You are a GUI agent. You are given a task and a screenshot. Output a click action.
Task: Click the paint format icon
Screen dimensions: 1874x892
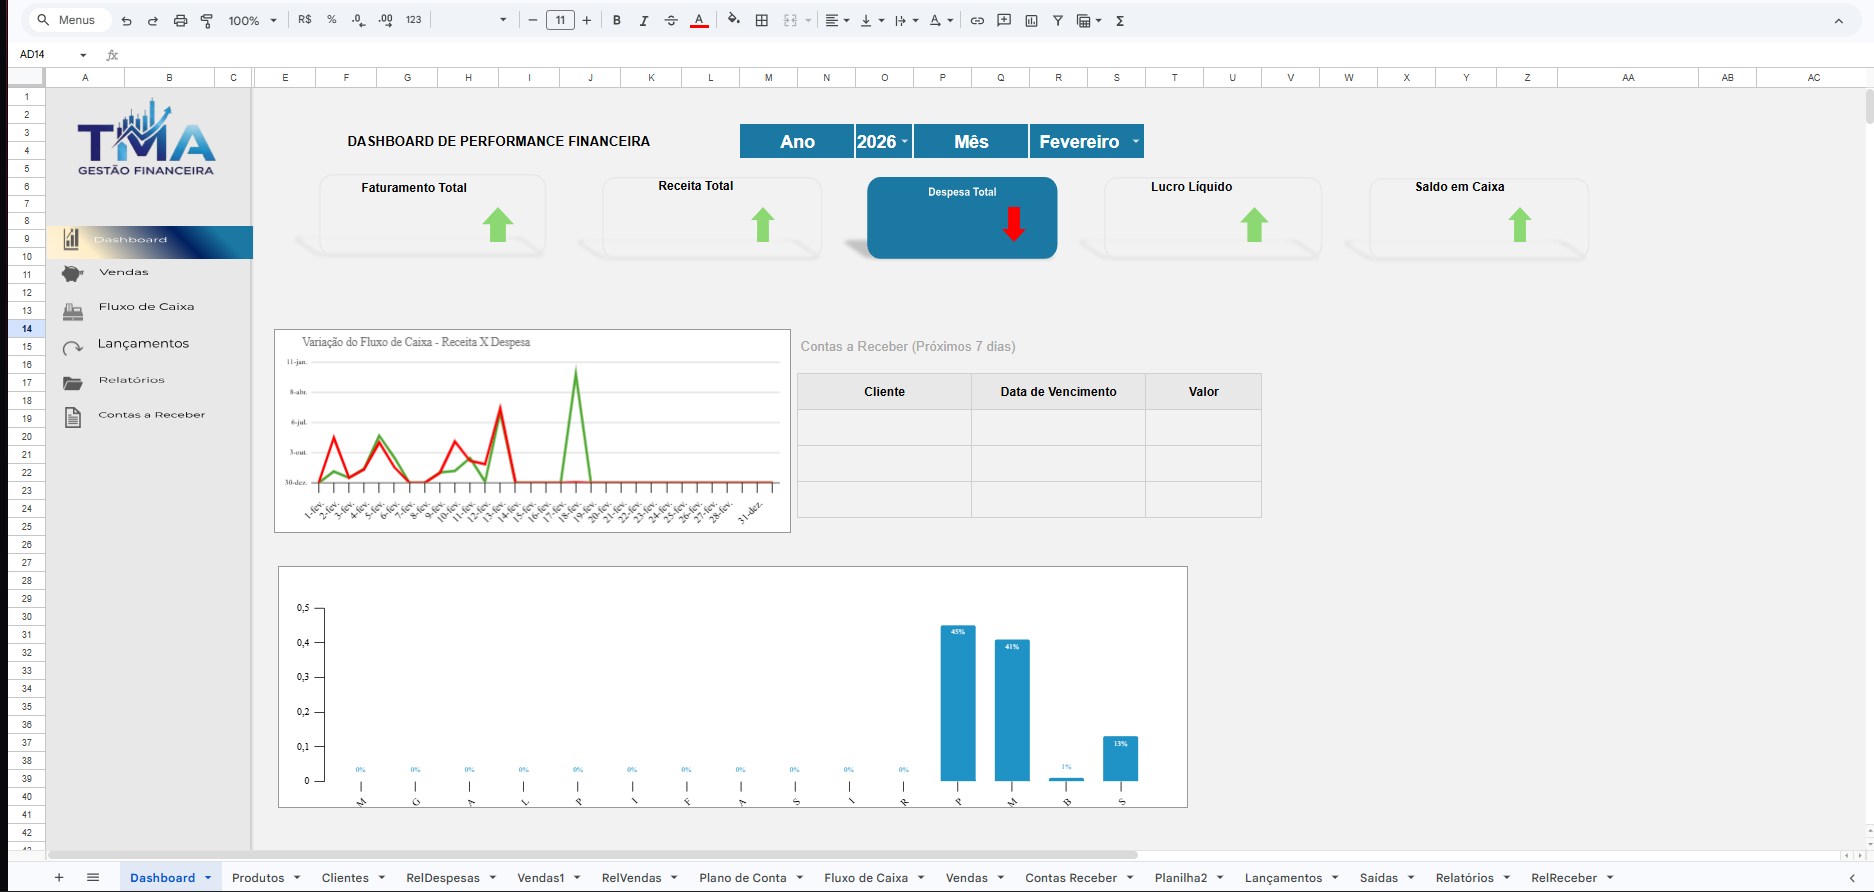pyautogui.click(x=207, y=20)
